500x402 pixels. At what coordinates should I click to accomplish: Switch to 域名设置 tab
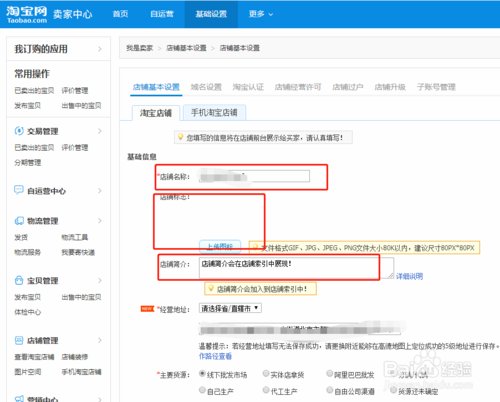point(206,87)
